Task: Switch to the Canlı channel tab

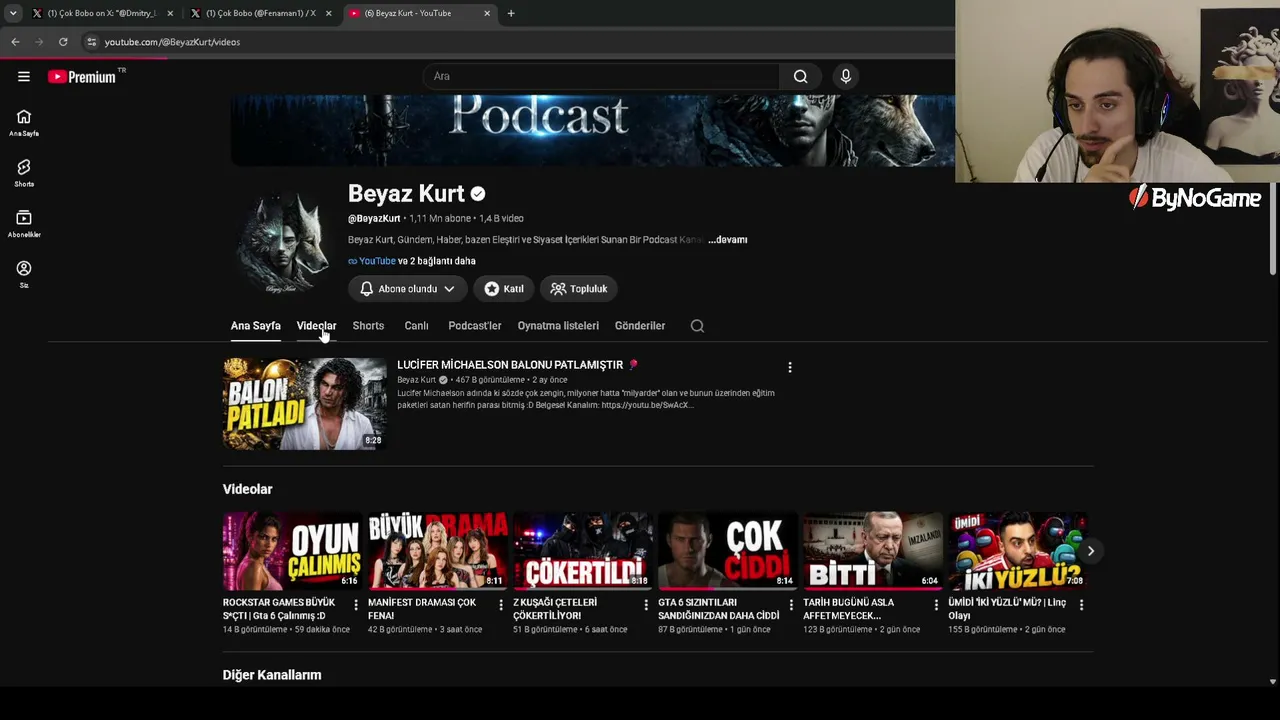Action: pyautogui.click(x=416, y=326)
